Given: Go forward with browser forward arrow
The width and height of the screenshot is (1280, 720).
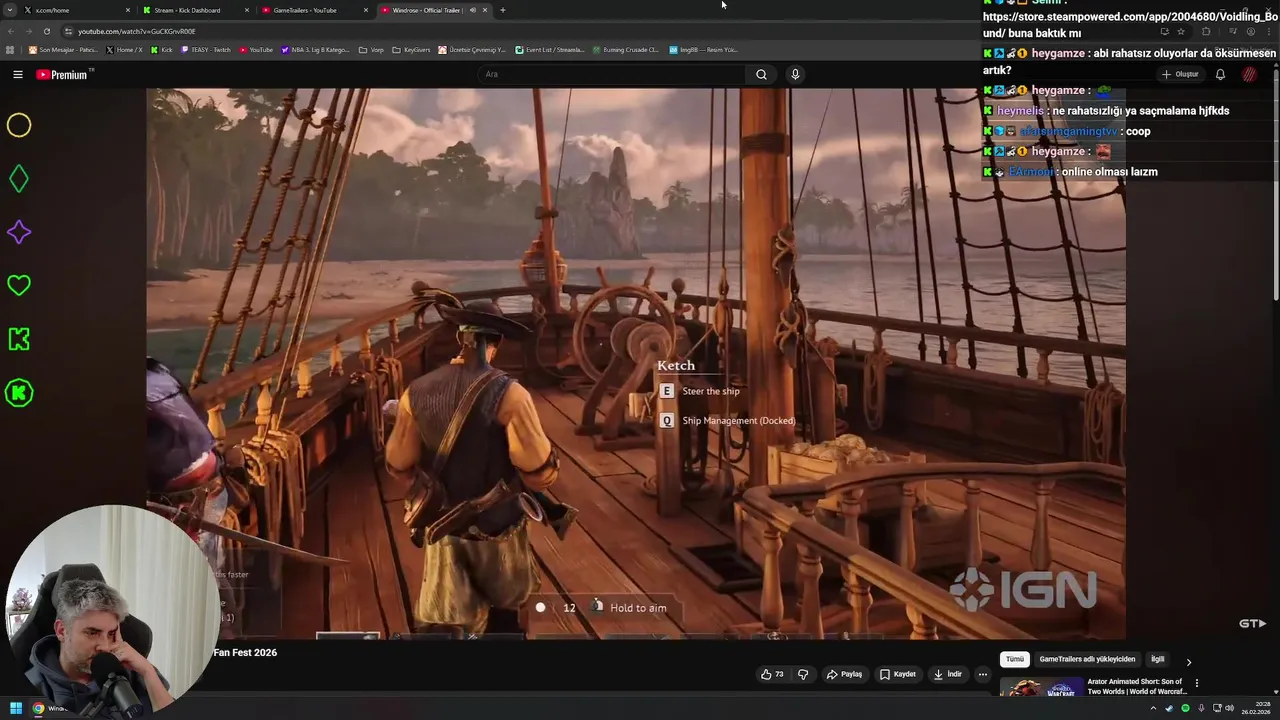Looking at the screenshot, I should point(29,31).
